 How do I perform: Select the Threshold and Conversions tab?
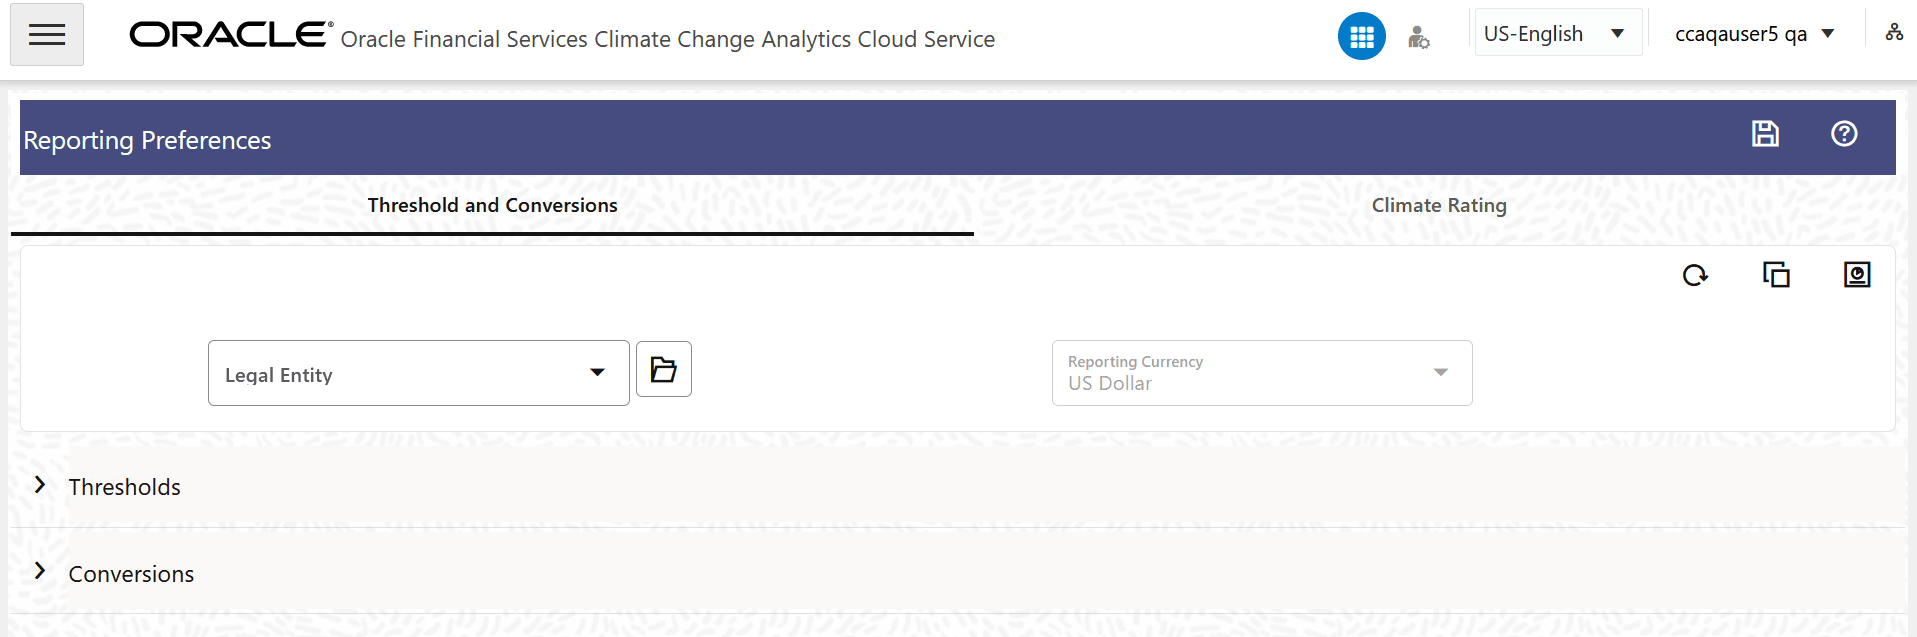pyautogui.click(x=491, y=206)
